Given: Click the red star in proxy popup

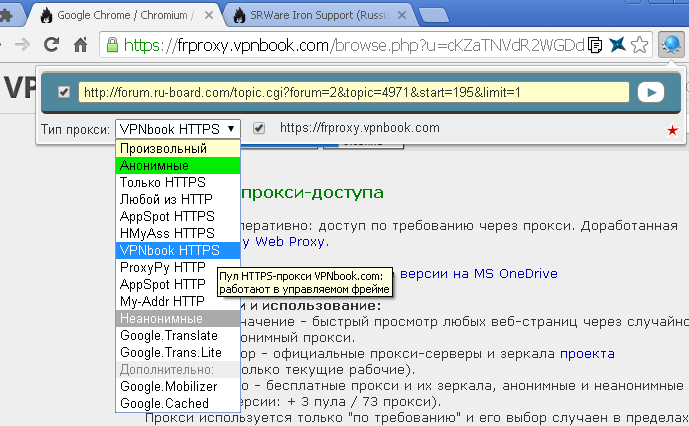Looking at the screenshot, I should [x=672, y=130].
